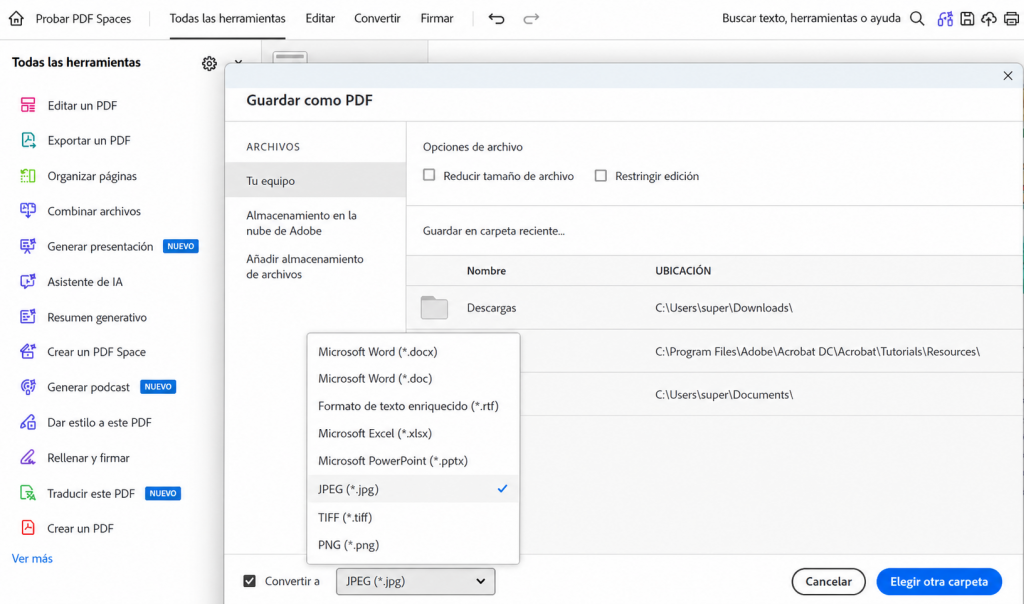Screen dimensions: 1024x604
Task: Click NUEVO badge beside Generar podcast
Action: coord(158,387)
